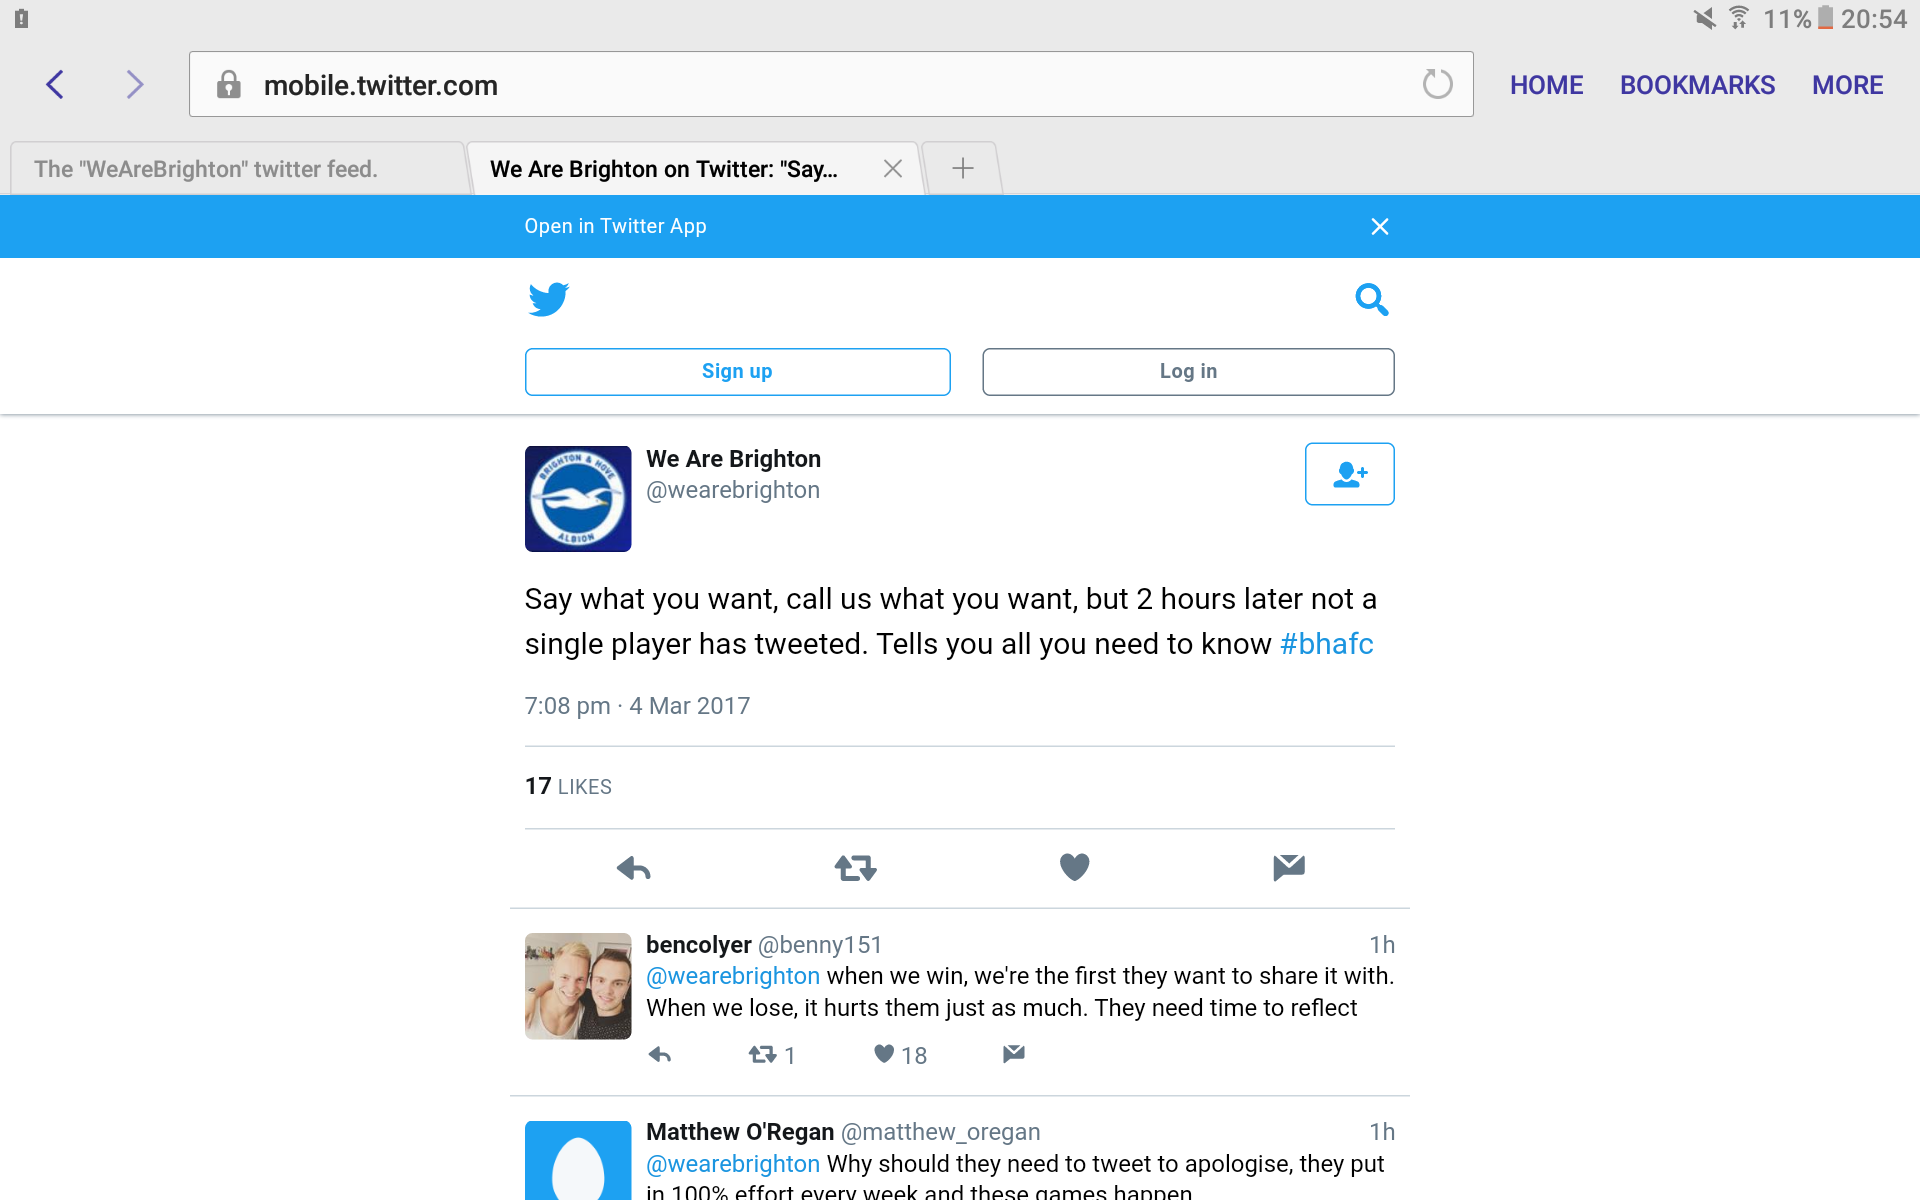Open the bencolyer username link
Viewport: 1920px width, 1200px height.
click(x=698, y=945)
